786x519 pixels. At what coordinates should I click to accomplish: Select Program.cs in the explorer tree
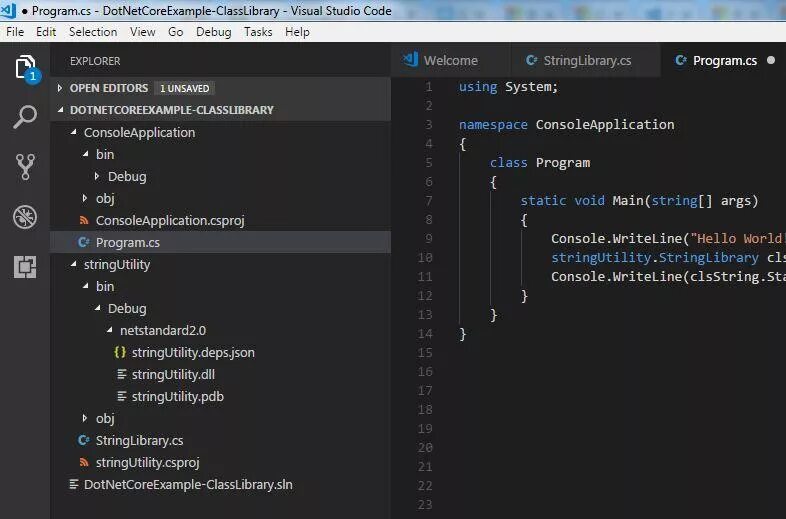221,242
